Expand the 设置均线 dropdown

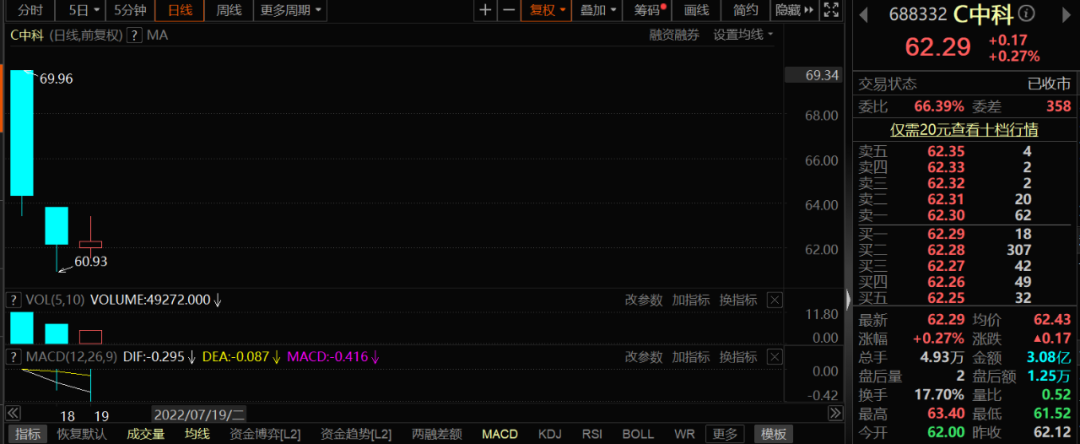tap(743, 35)
